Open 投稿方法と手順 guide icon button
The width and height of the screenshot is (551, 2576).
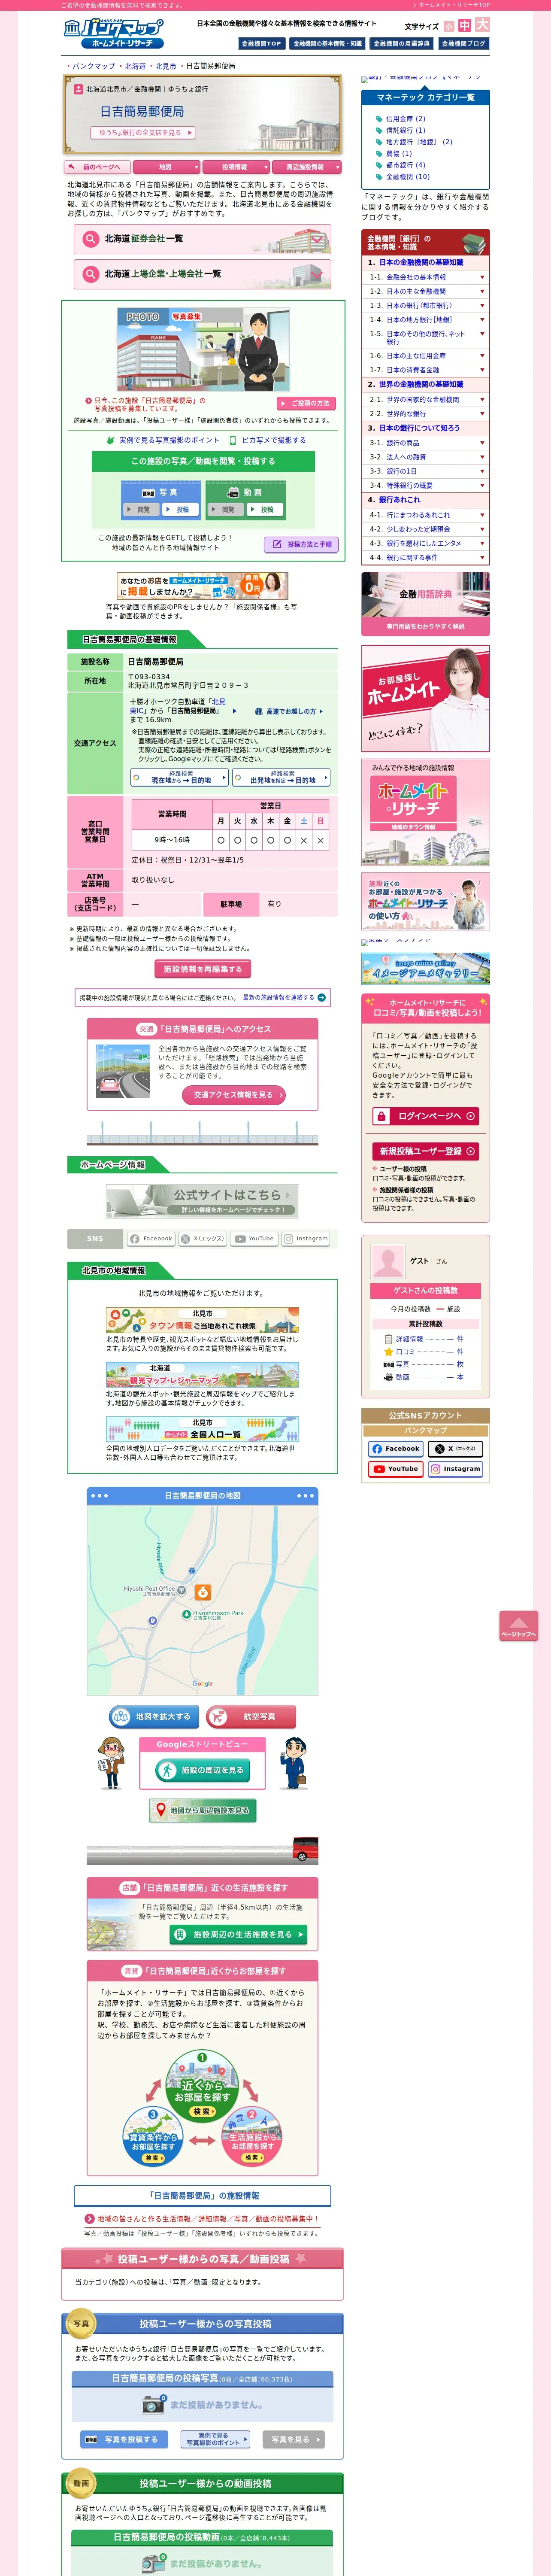[301, 545]
